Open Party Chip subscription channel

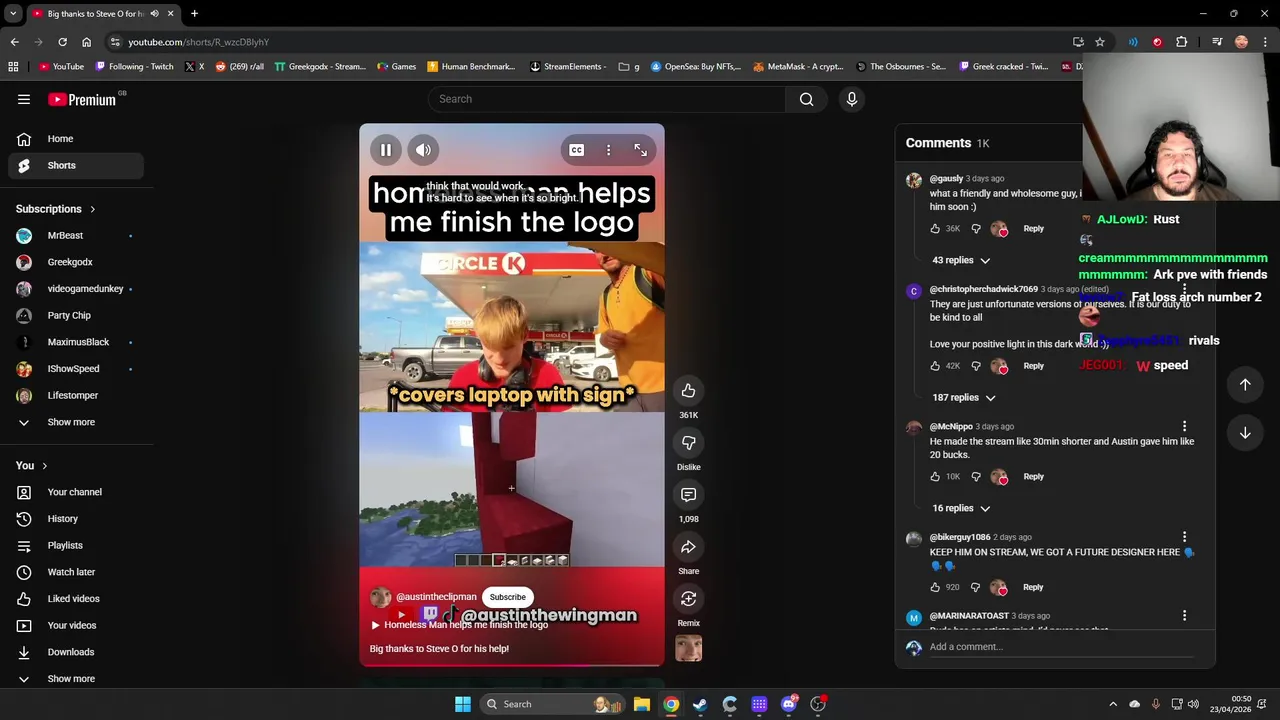(76, 315)
